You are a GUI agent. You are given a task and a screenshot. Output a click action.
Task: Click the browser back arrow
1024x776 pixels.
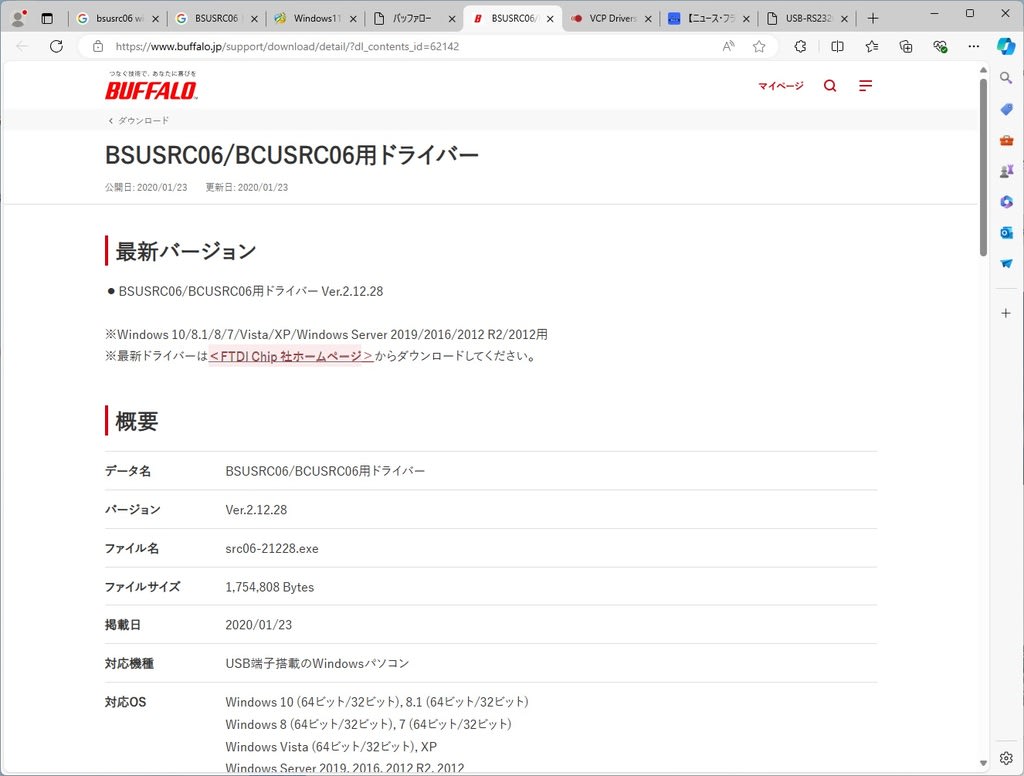pyautogui.click(x=23, y=46)
